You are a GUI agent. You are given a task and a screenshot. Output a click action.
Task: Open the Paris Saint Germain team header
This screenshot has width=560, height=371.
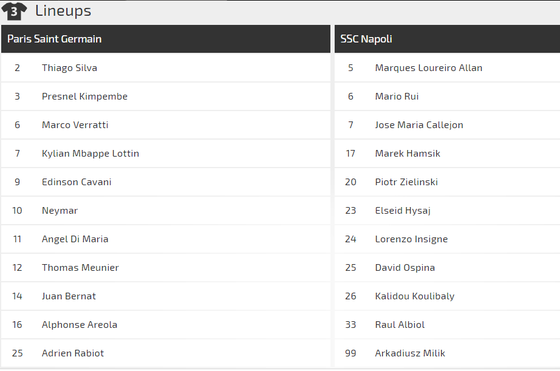(x=166, y=39)
